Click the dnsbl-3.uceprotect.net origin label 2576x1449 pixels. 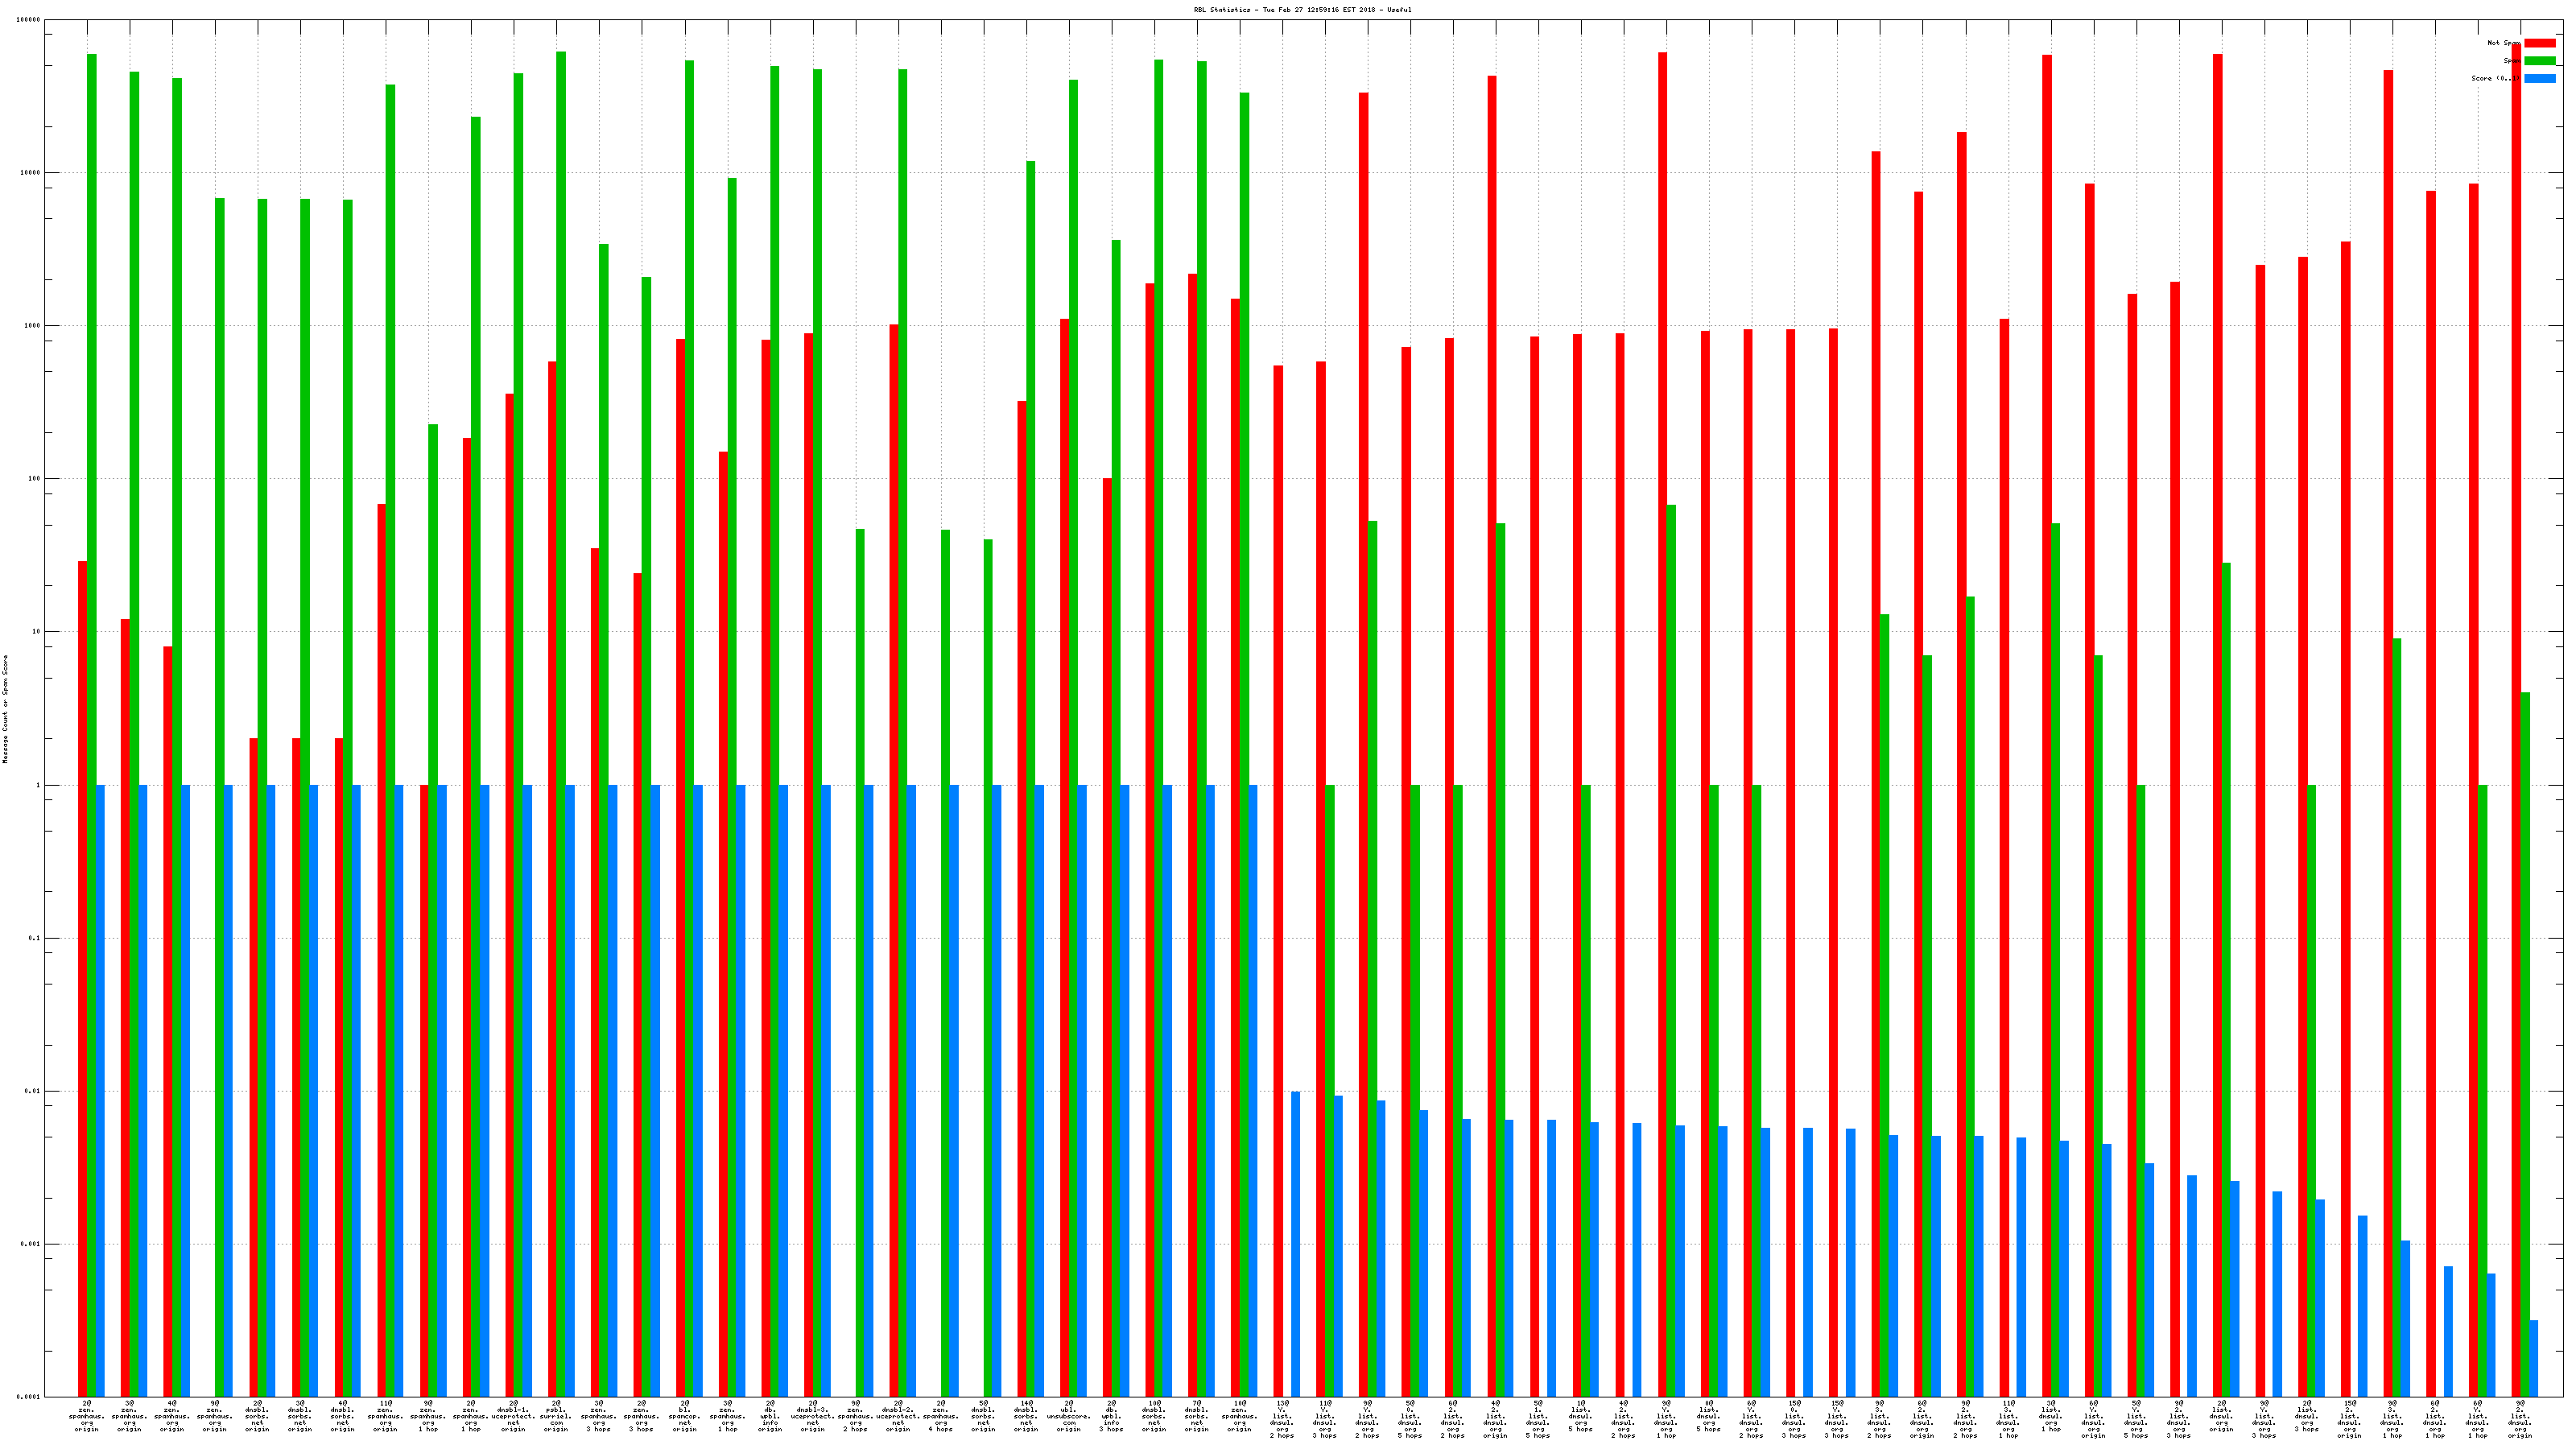coord(812,1416)
